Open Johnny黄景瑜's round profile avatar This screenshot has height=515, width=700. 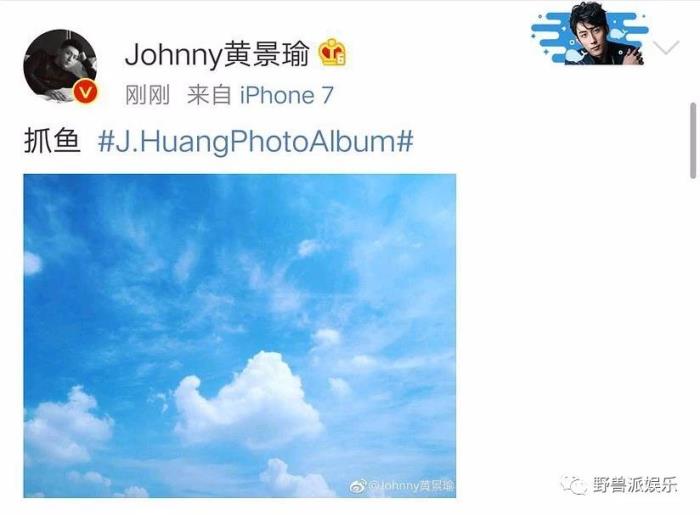pos(60,66)
